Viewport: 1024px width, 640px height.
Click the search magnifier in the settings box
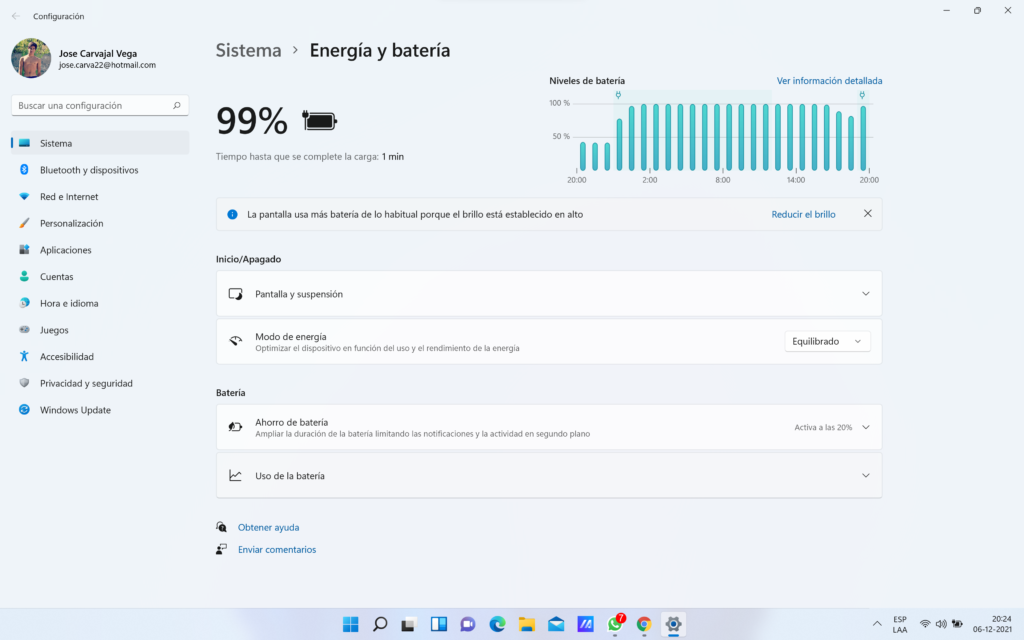tap(177, 105)
